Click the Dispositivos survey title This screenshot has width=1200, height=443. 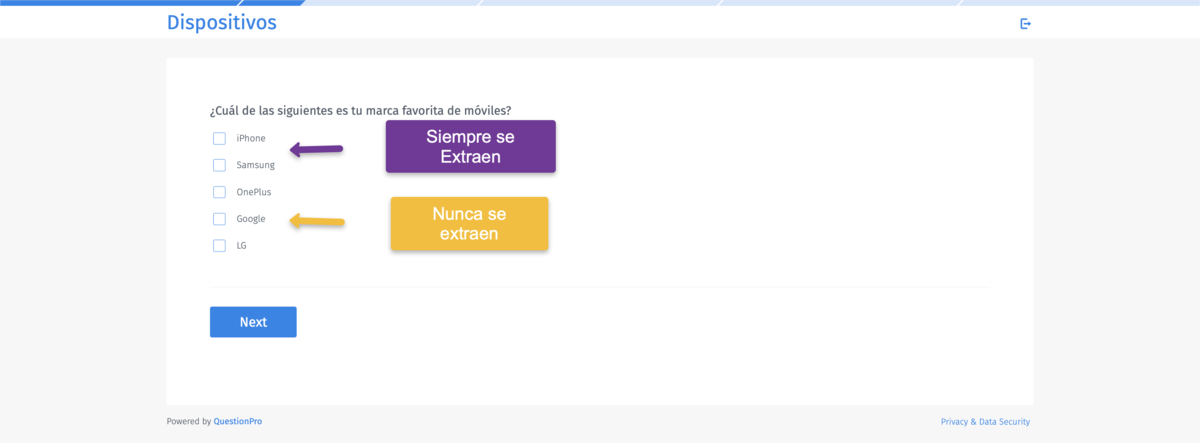tap(222, 22)
